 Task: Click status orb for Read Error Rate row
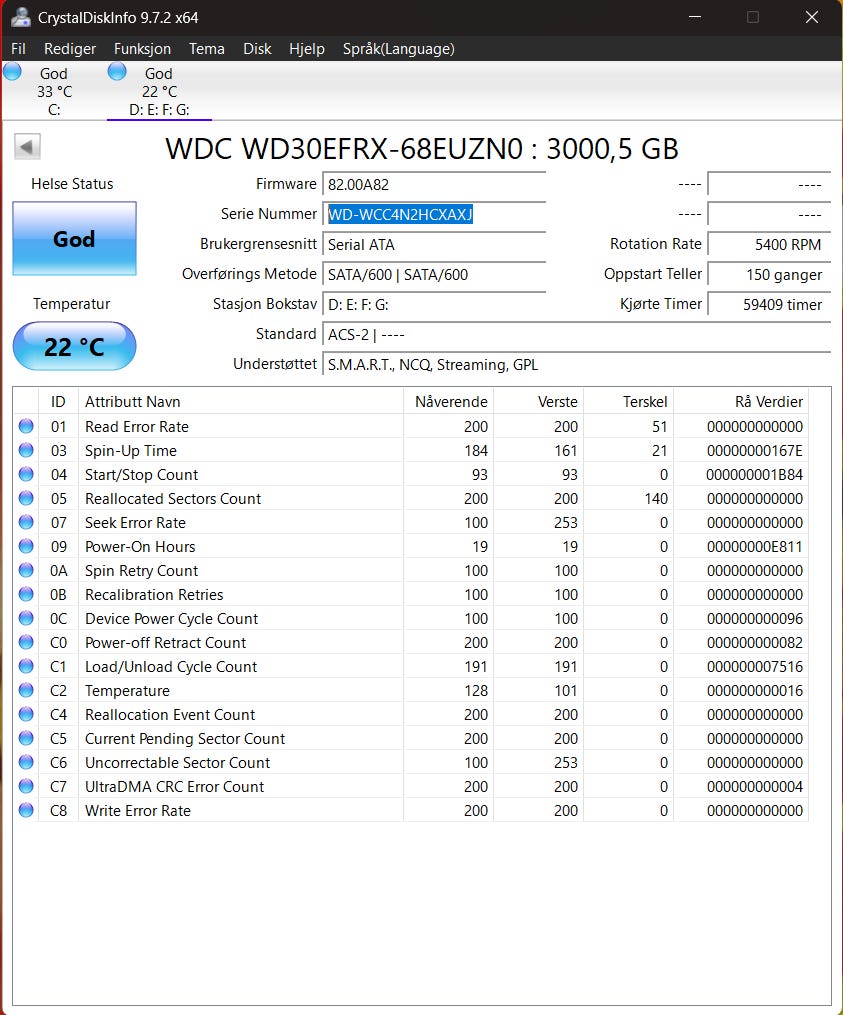[x=26, y=426]
